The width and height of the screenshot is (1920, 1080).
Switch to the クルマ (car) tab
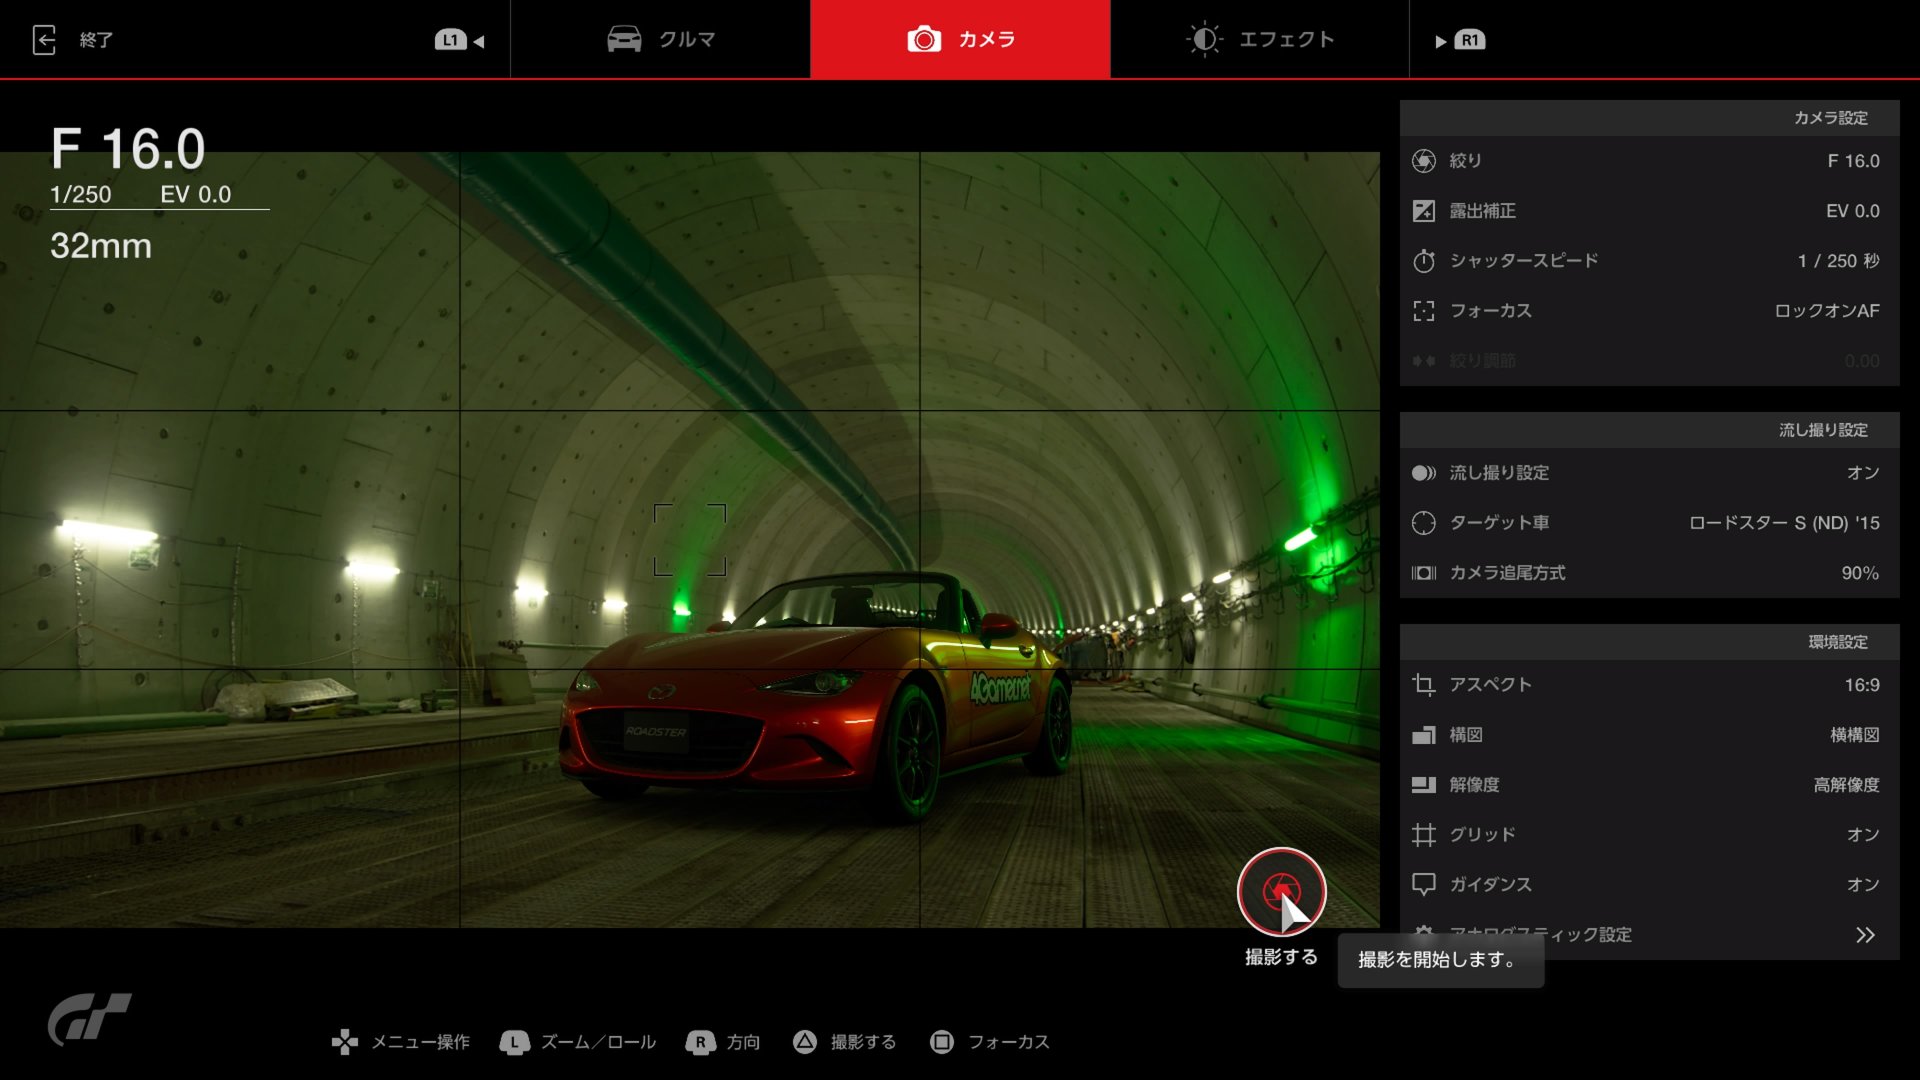click(661, 40)
